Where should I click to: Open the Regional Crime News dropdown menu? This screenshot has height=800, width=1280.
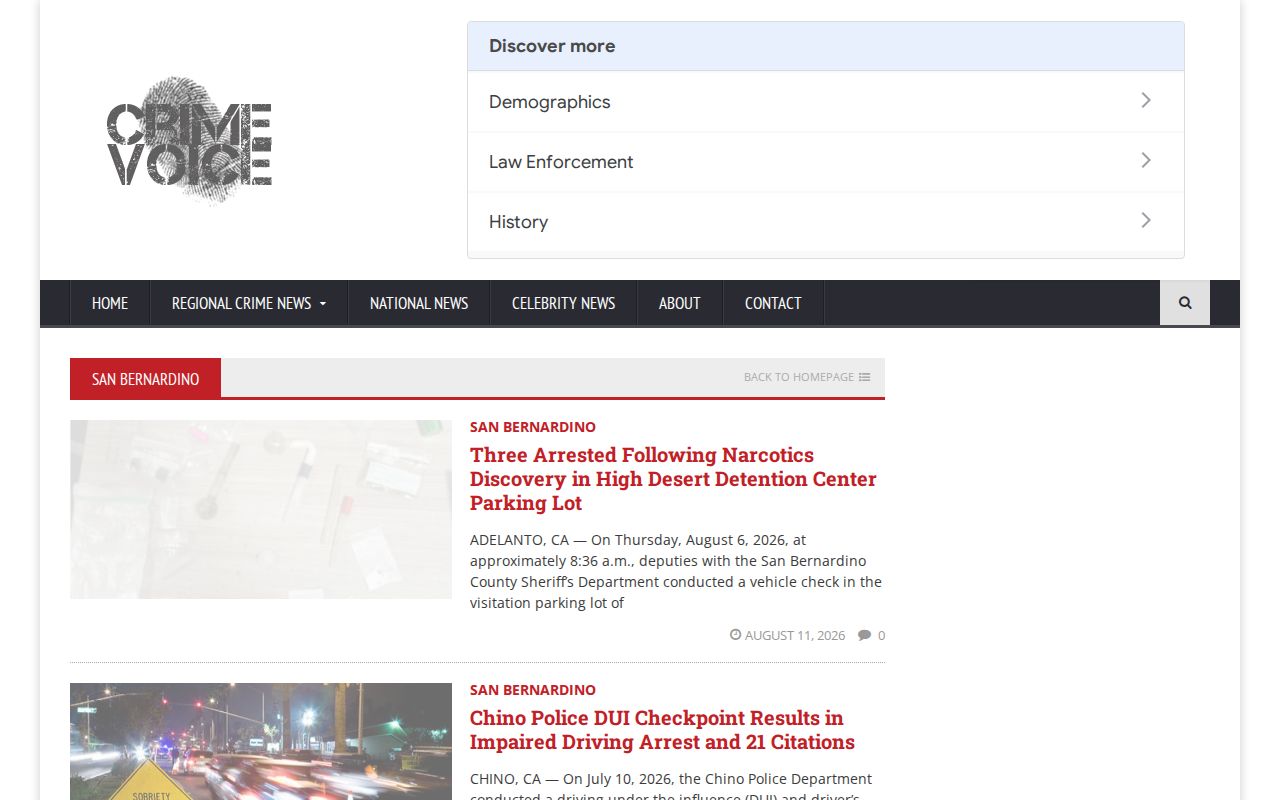pos(249,303)
